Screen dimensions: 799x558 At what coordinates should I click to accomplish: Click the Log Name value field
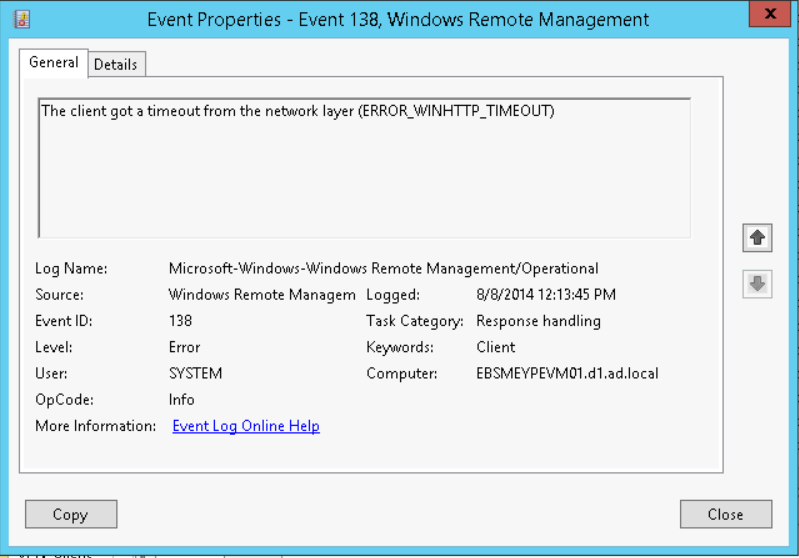point(383,268)
